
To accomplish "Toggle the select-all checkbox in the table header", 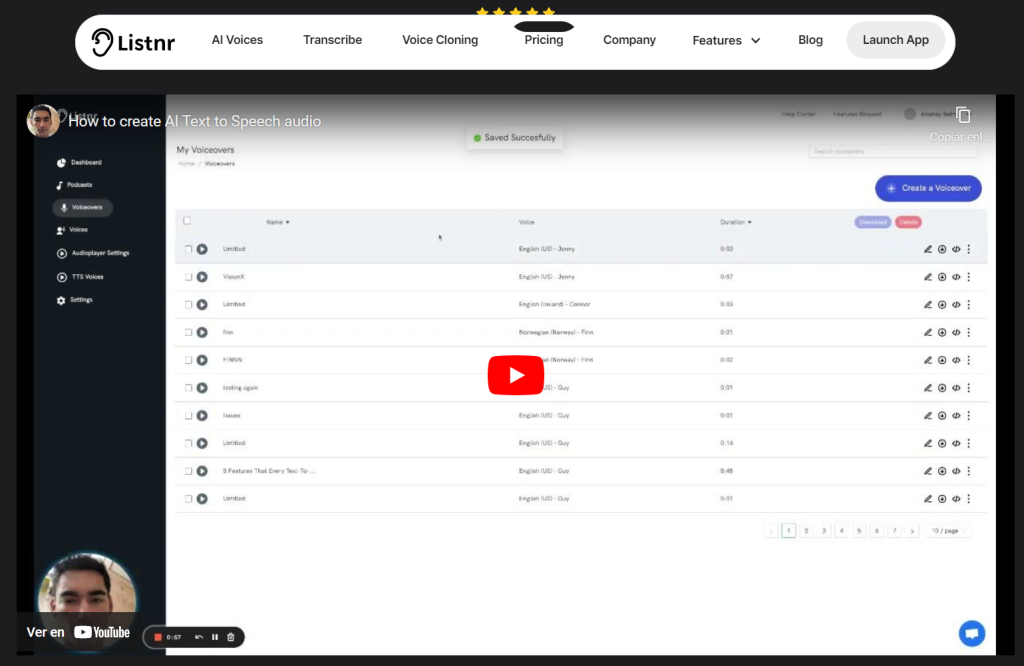I will pos(187,221).
